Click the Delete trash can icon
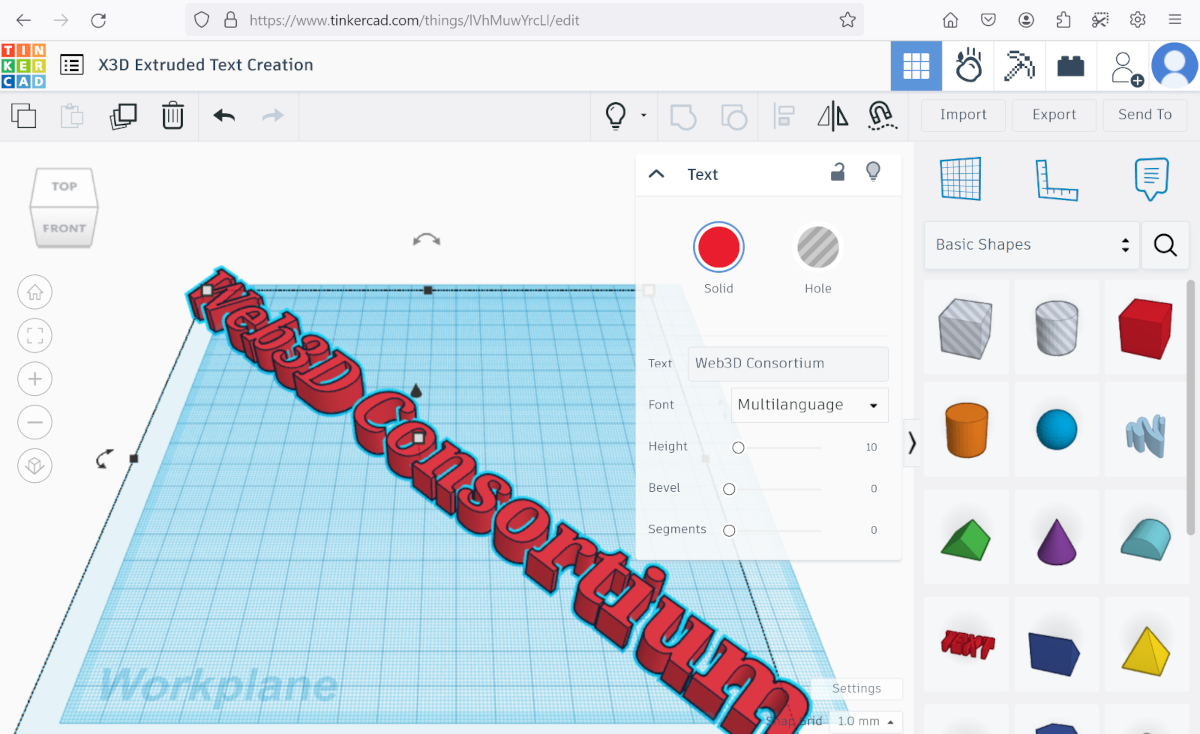1200x734 pixels. coord(173,115)
